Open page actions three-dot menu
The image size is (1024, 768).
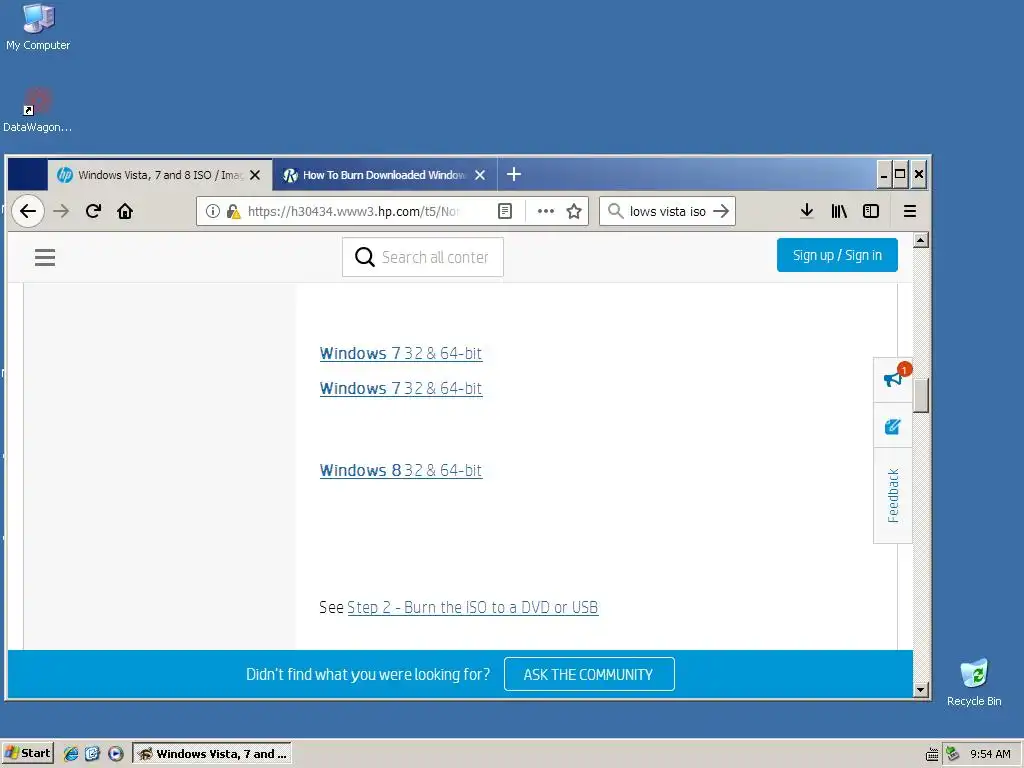click(x=545, y=211)
